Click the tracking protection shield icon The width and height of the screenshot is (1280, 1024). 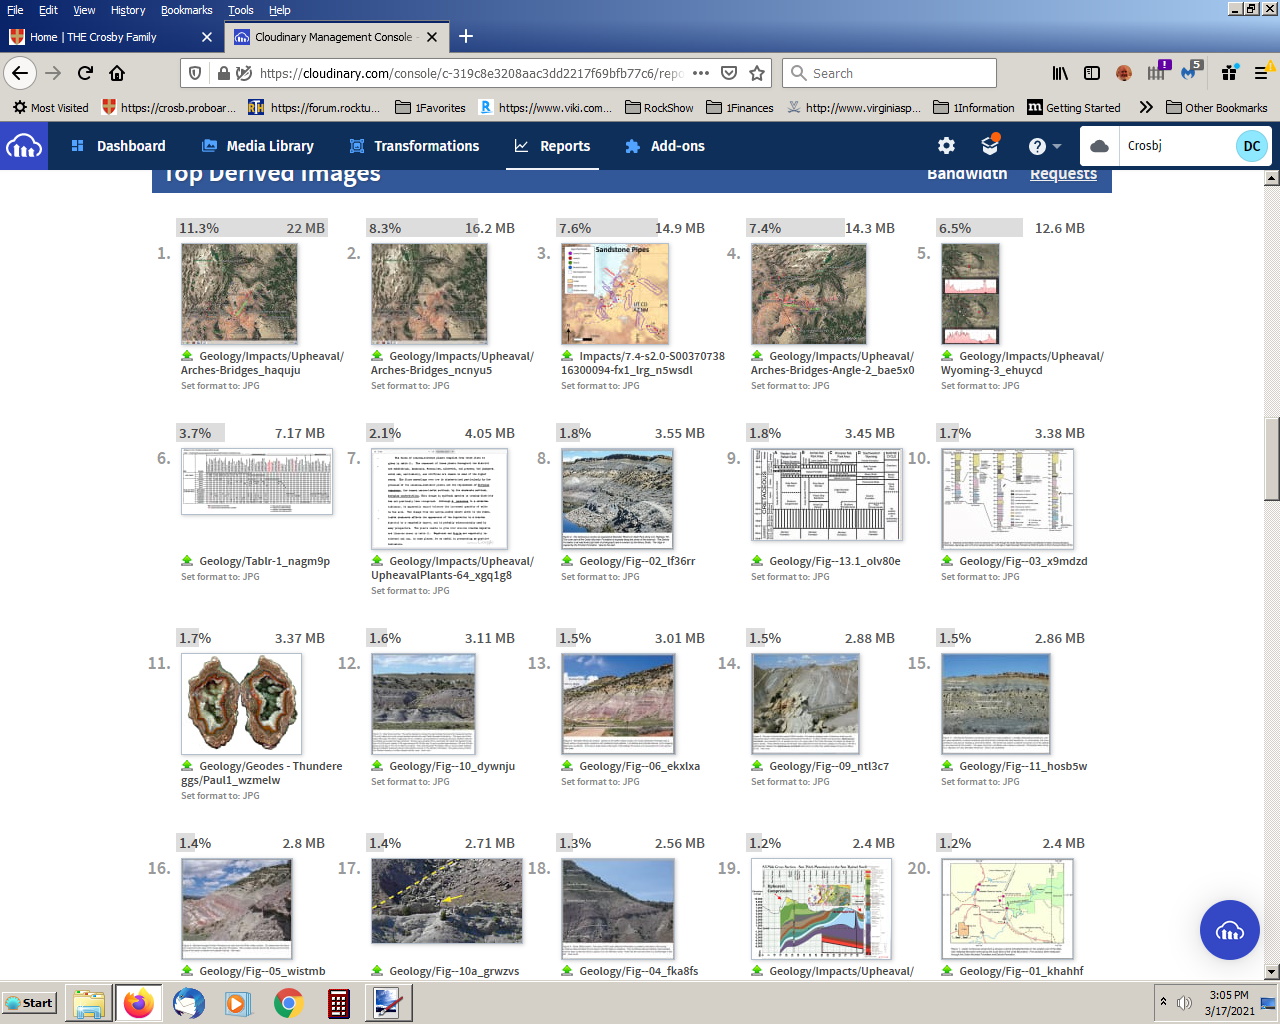(x=196, y=73)
